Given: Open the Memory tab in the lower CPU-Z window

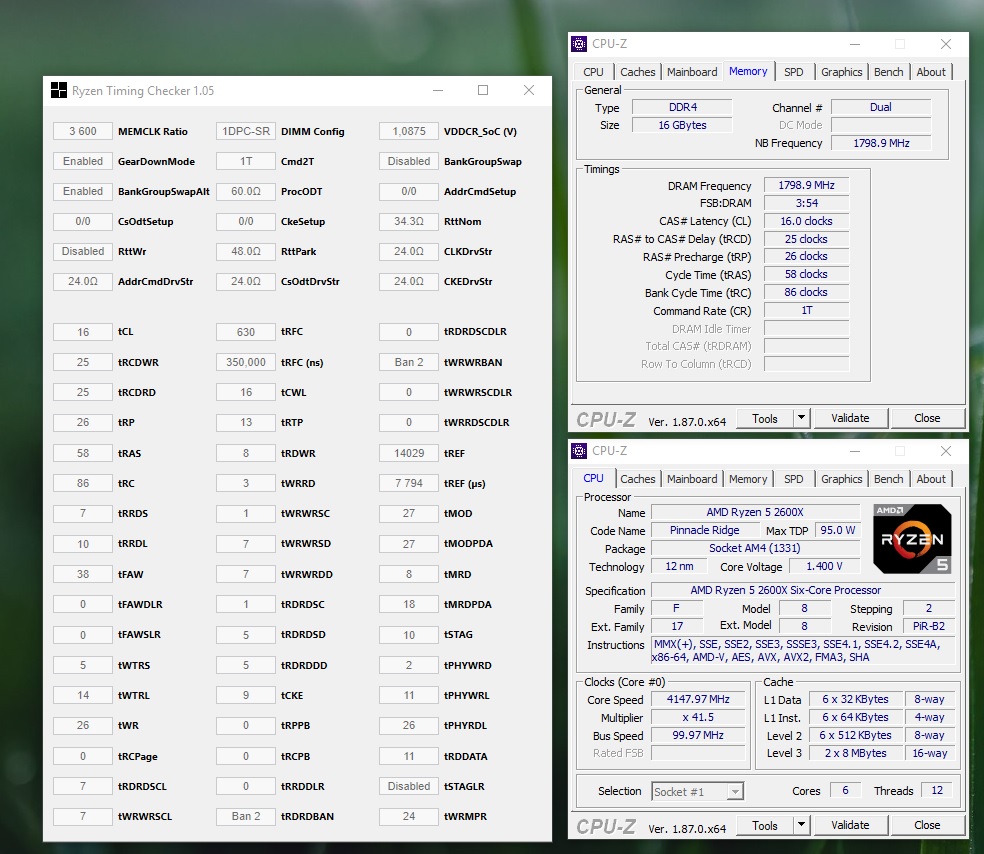Looking at the screenshot, I should pyautogui.click(x=747, y=479).
